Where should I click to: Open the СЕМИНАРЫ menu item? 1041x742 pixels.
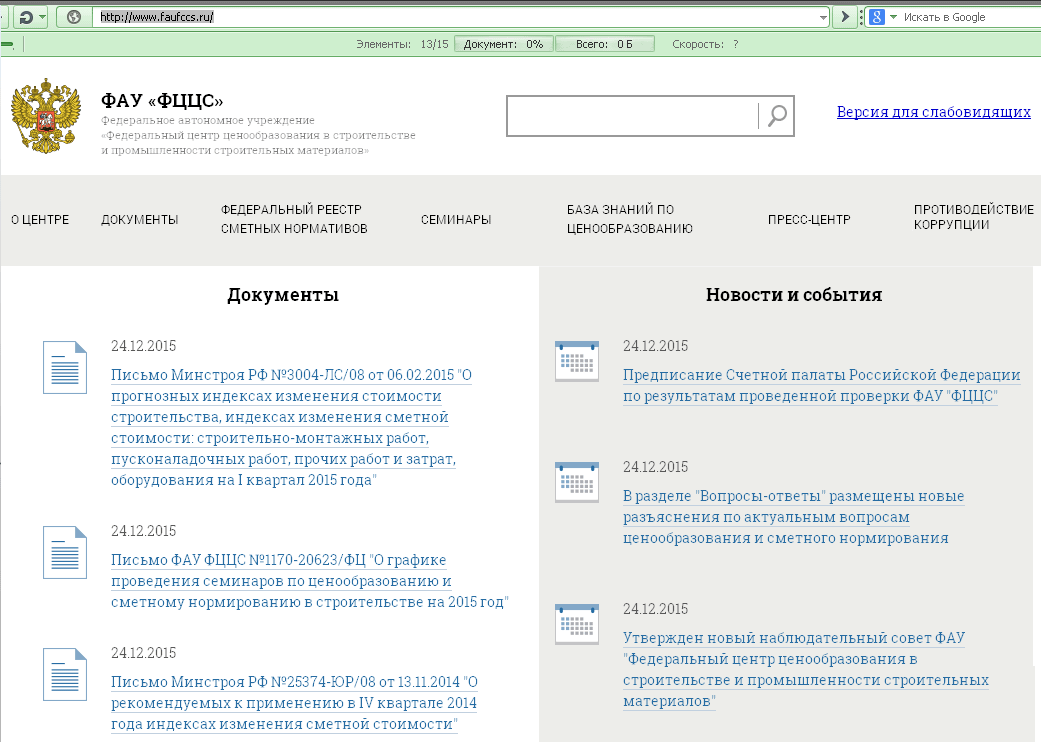(x=456, y=220)
